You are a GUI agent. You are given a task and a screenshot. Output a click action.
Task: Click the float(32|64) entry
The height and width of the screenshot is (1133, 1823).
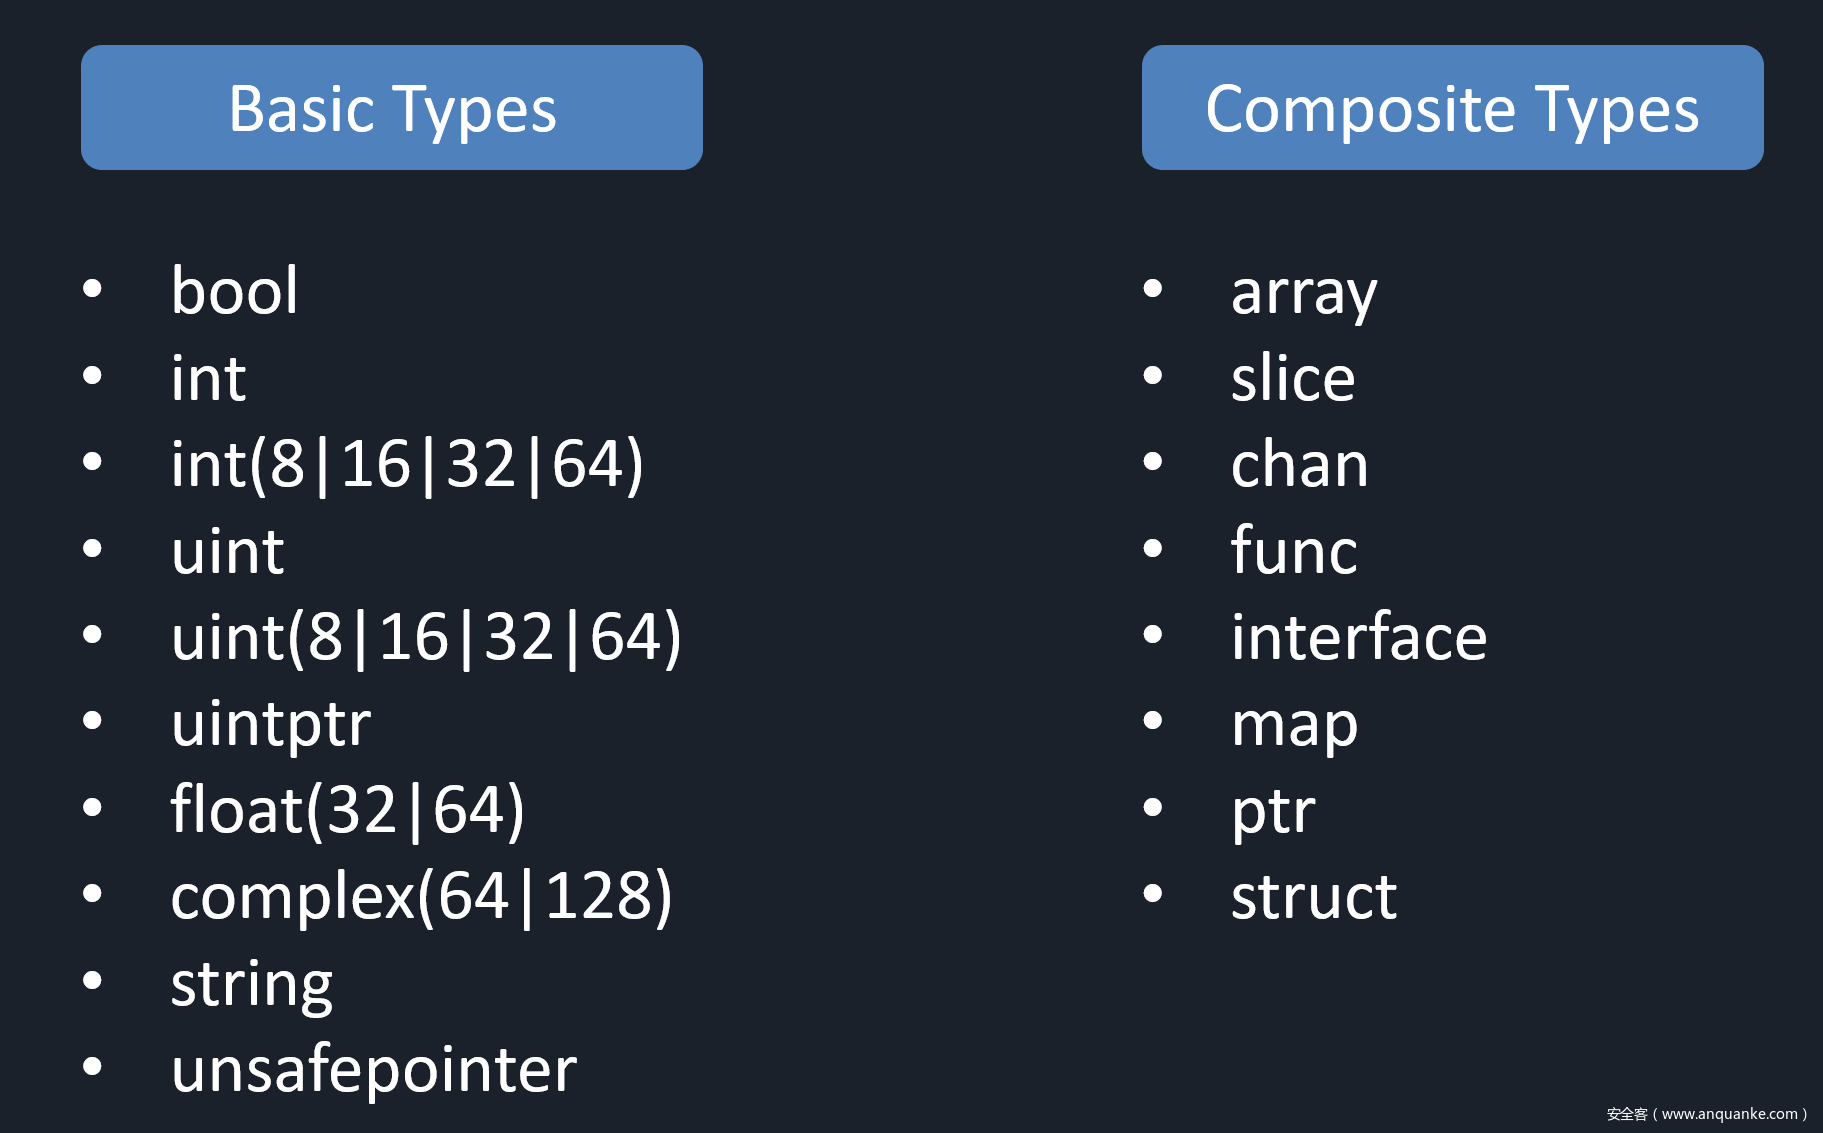click(x=347, y=810)
